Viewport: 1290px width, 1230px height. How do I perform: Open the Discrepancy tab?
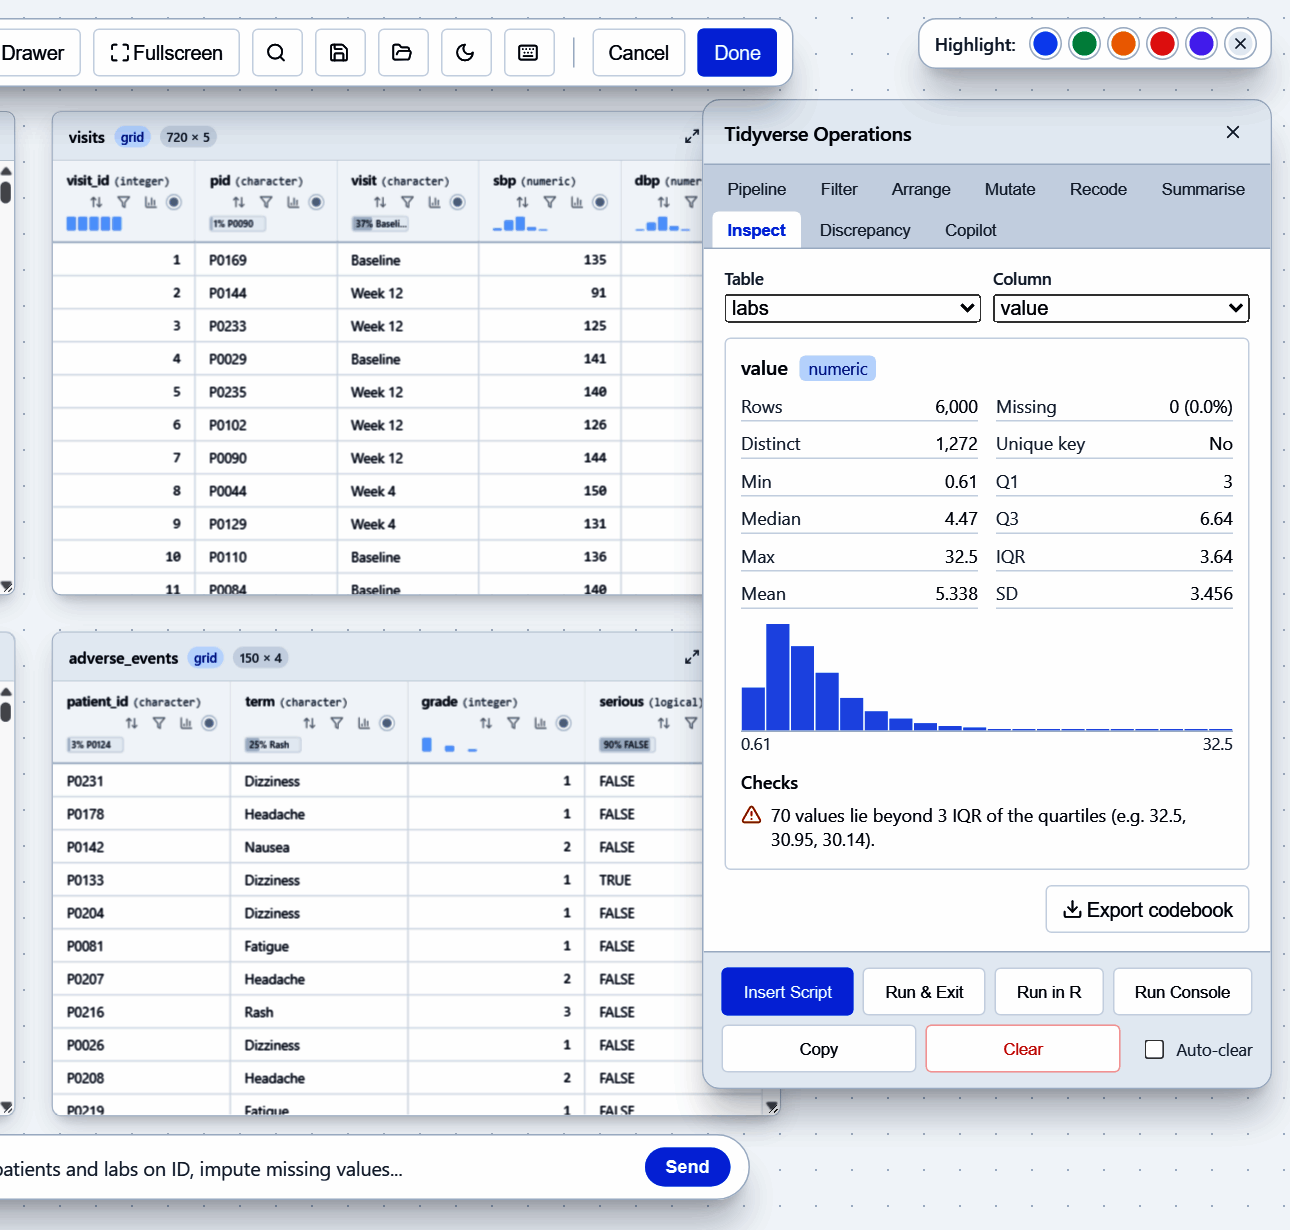(x=865, y=230)
